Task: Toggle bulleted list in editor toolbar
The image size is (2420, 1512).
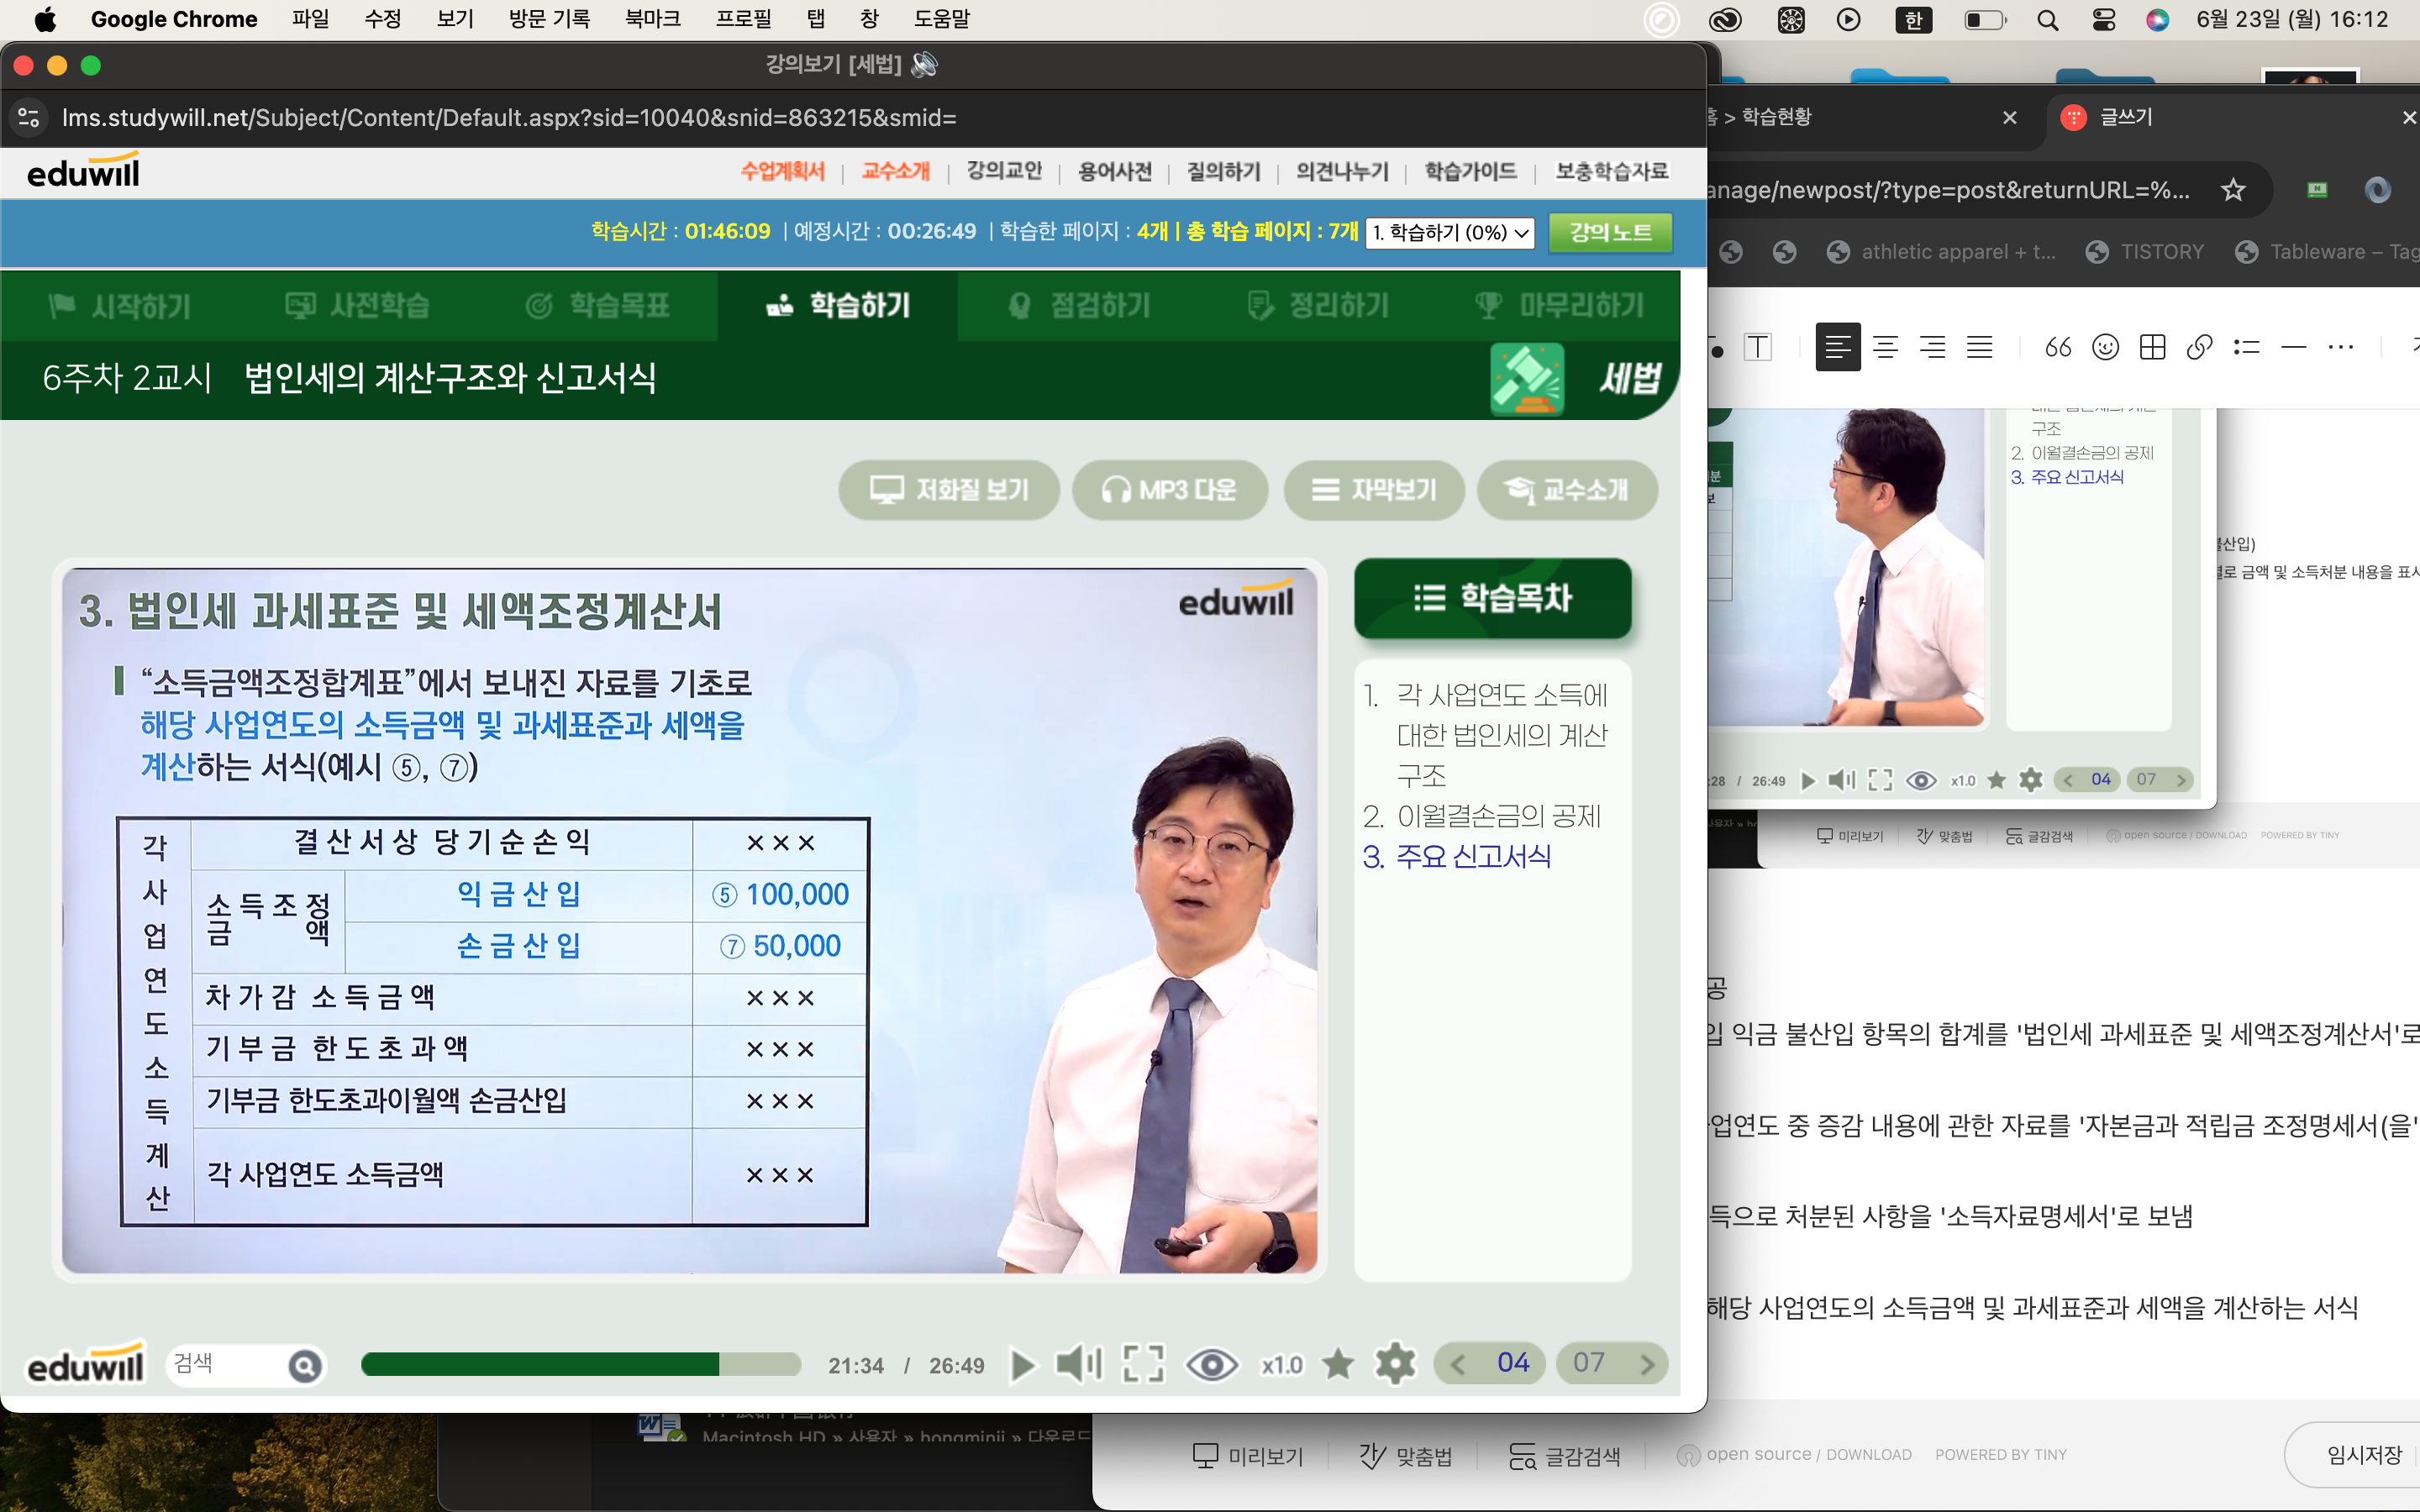Action: (x=2246, y=347)
